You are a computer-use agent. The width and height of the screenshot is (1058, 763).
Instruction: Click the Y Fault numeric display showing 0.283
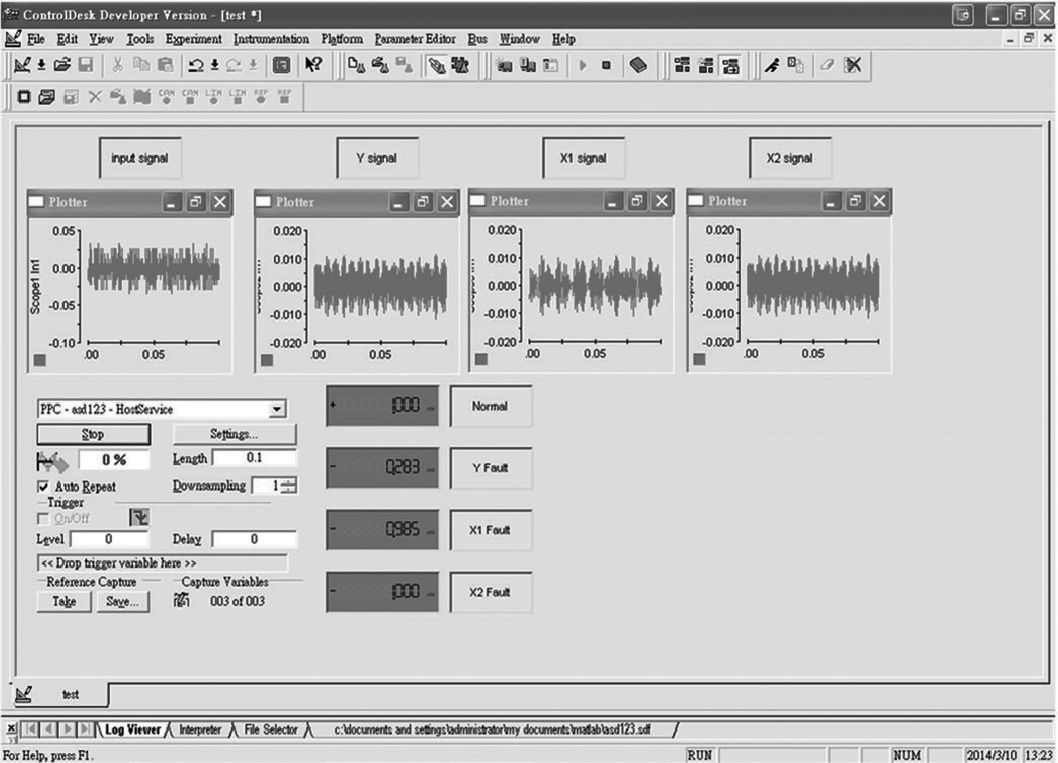tap(382, 467)
